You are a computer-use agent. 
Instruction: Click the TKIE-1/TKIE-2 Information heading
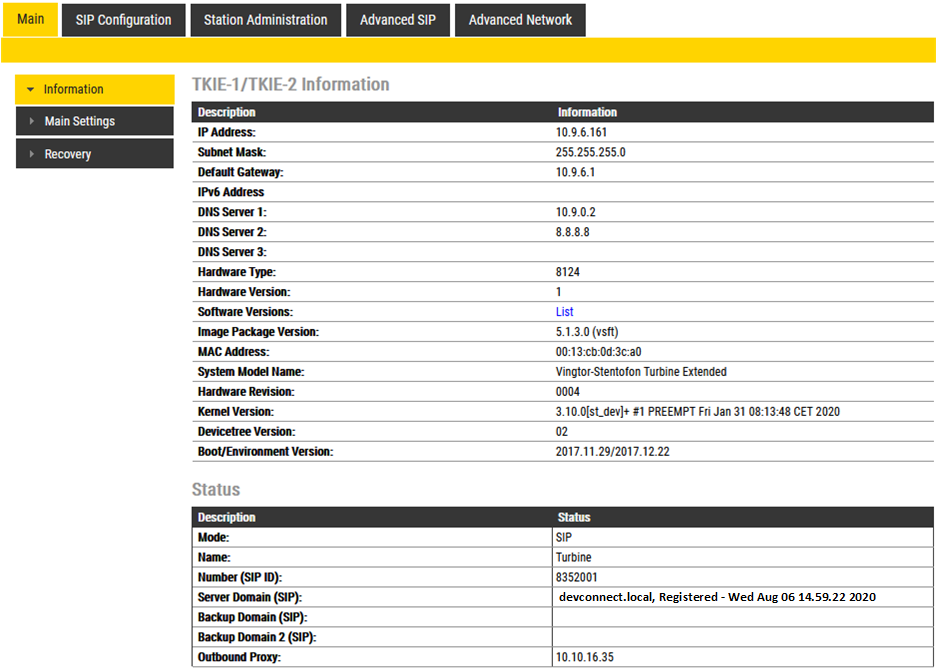pyautogui.click(x=290, y=85)
